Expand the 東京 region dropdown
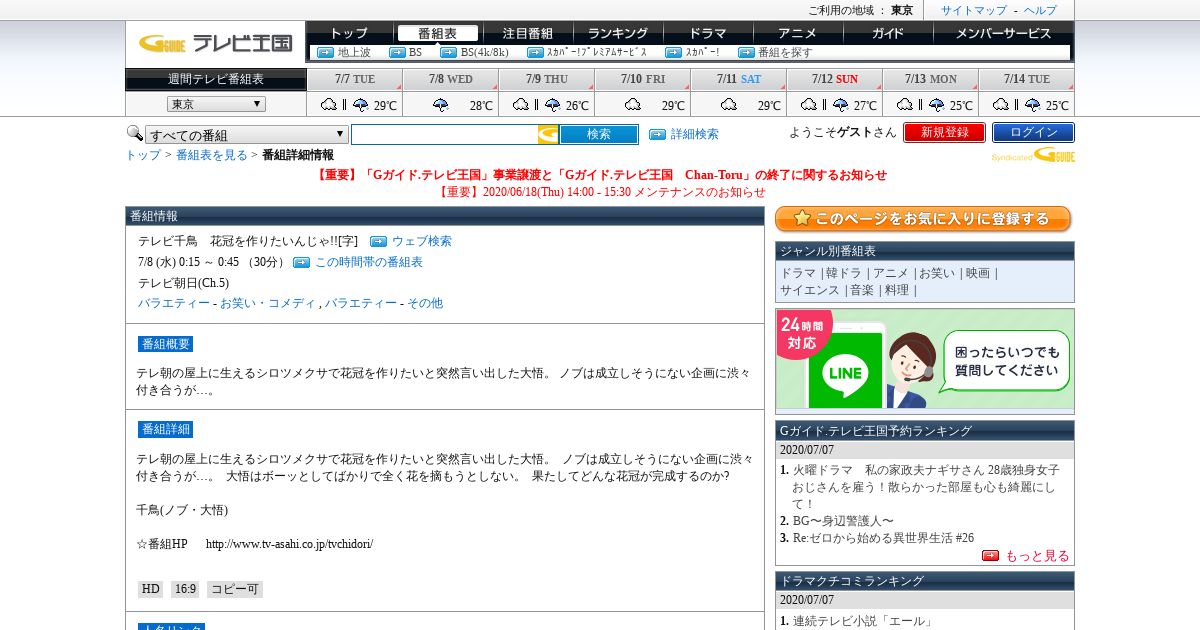 pyautogui.click(x=216, y=104)
